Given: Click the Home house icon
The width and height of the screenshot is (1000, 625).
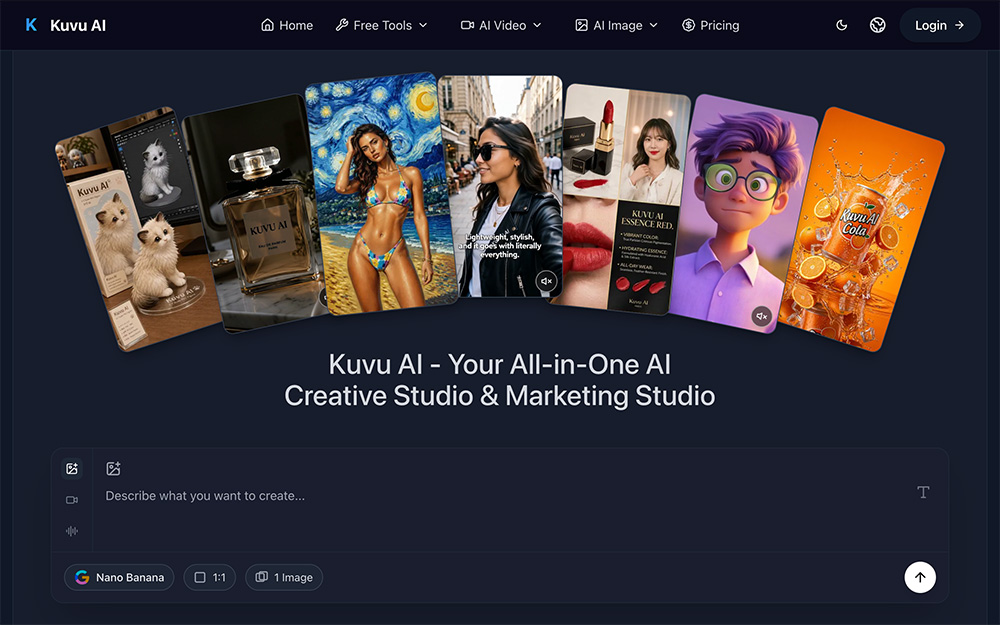Looking at the screenshot, I should 268,26.
